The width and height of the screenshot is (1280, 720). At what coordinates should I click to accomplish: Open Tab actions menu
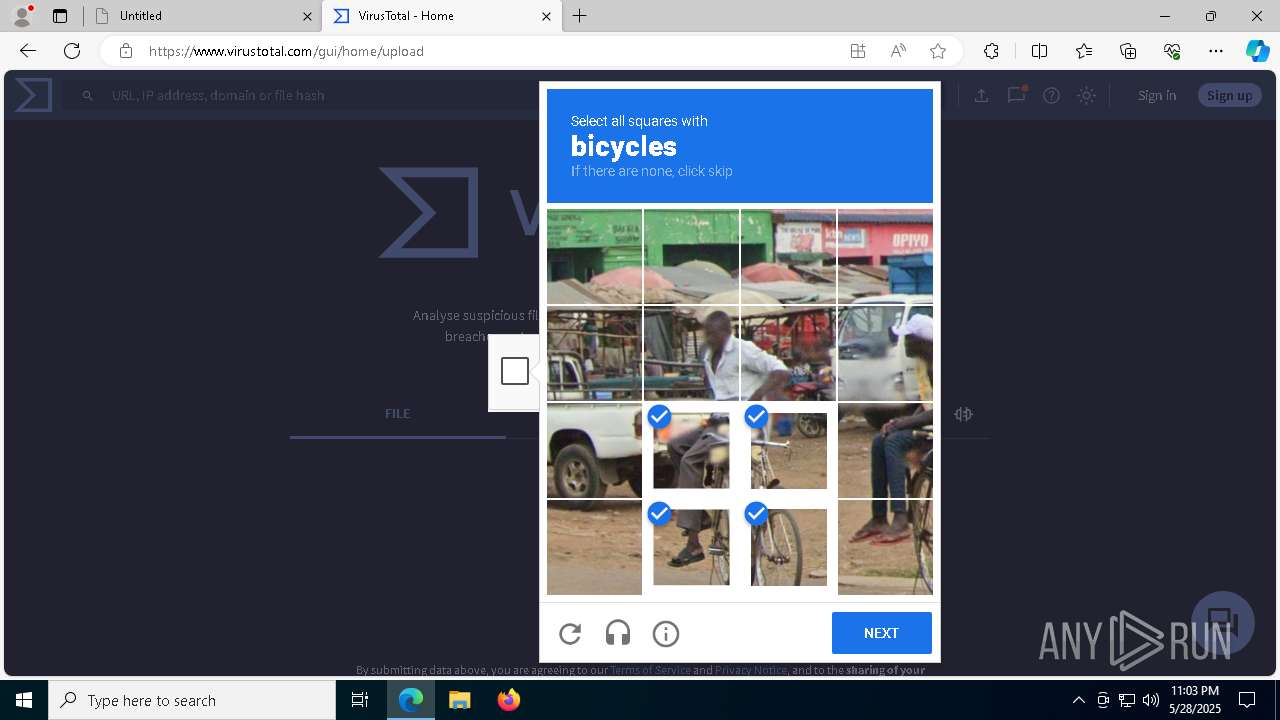point(60,16)
